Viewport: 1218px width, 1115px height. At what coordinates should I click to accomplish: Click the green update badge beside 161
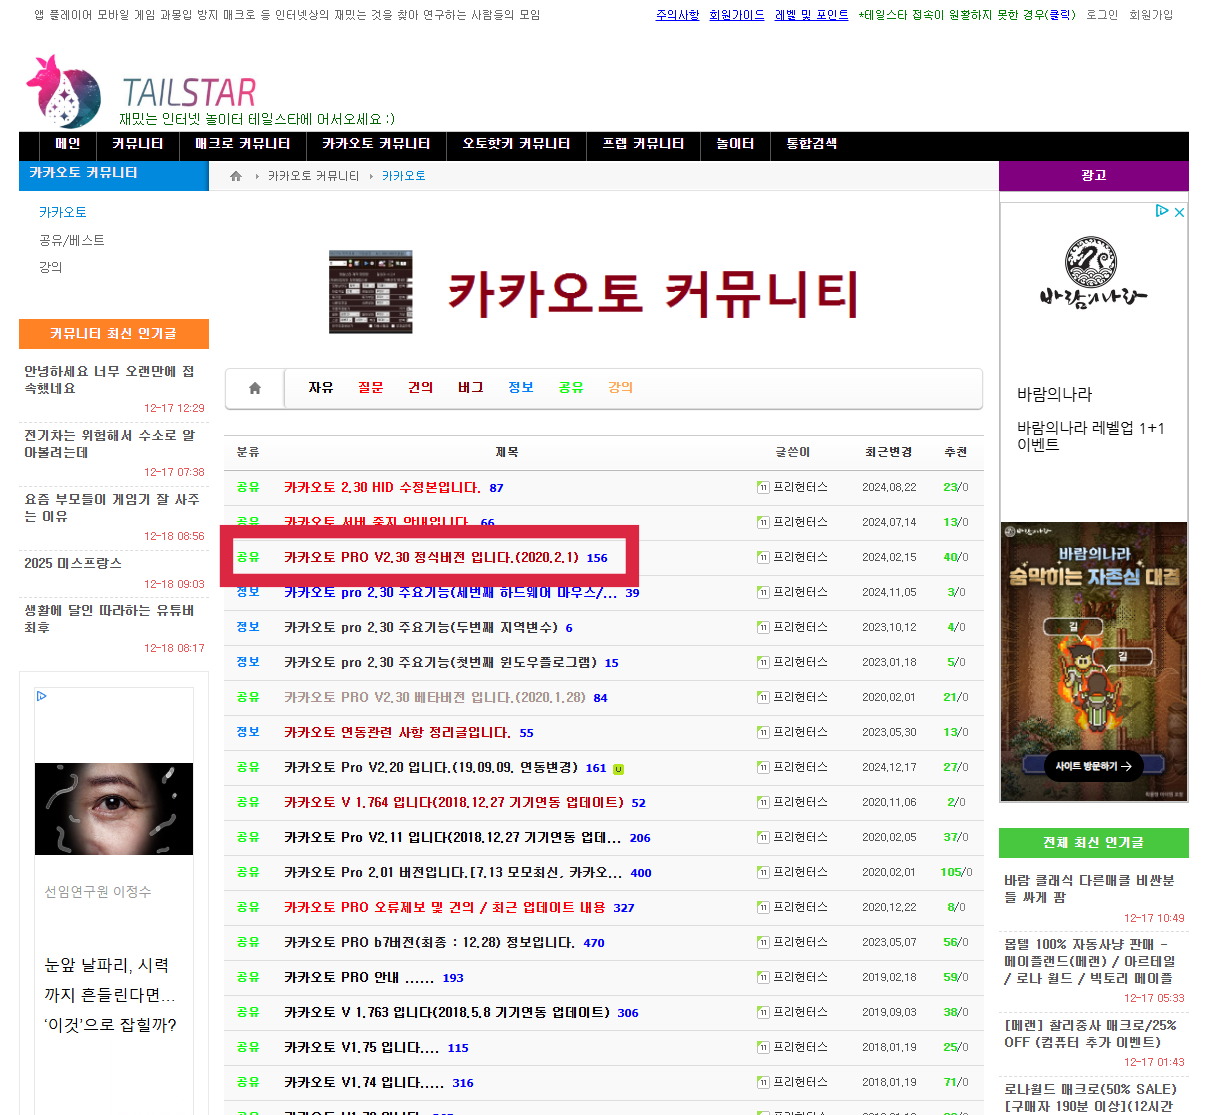point(618,769)
